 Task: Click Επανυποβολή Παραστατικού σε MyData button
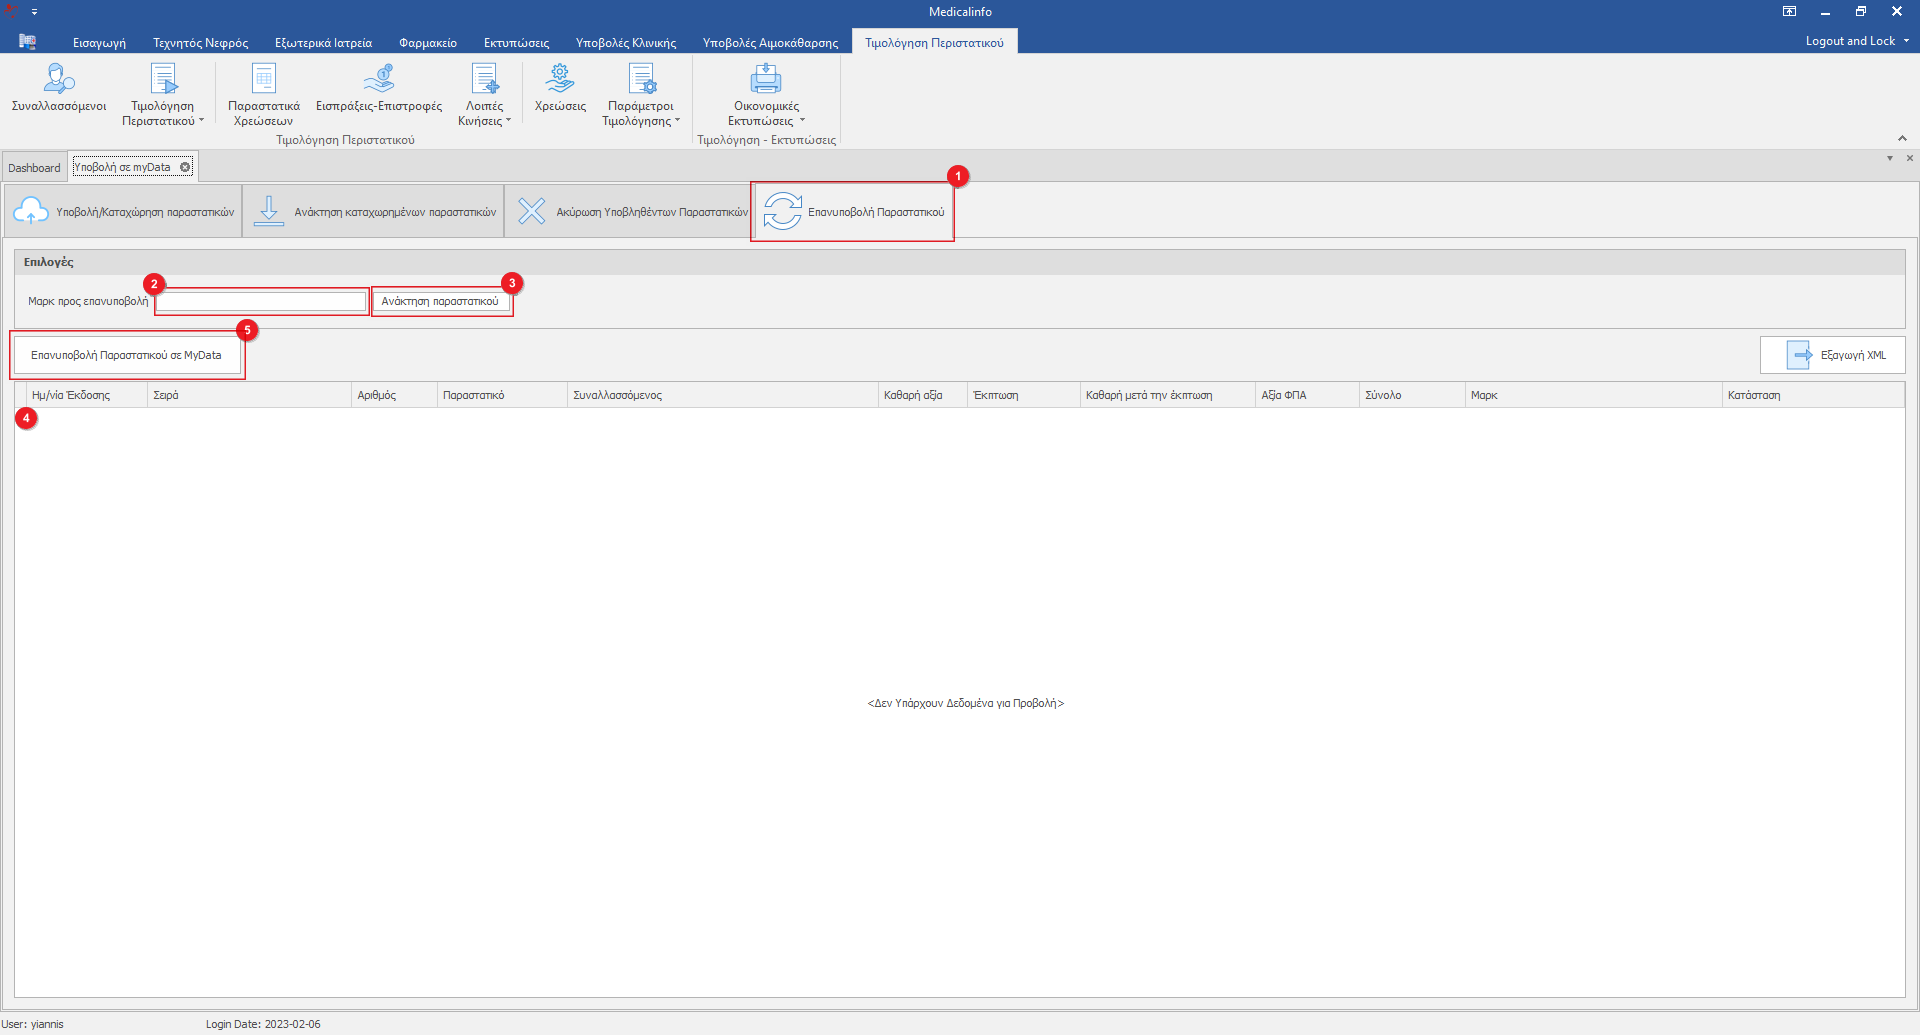[x=127, y=355]
